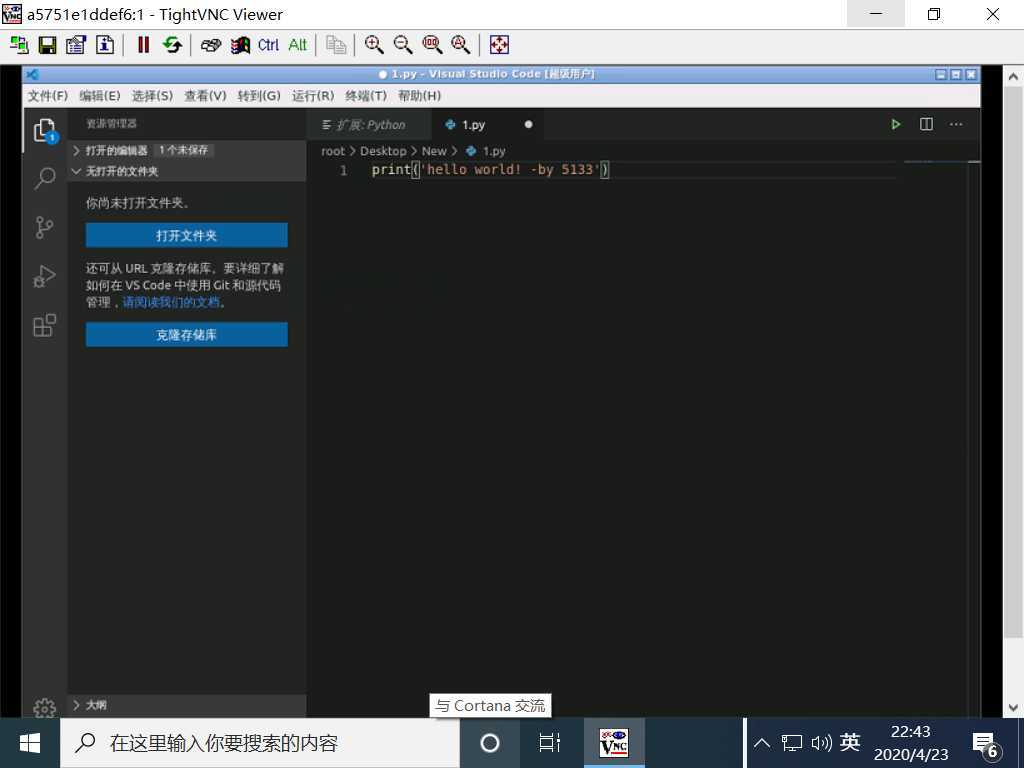Save connection with the floppy disk icon
1024x768 pixels.
click(48, 45)
